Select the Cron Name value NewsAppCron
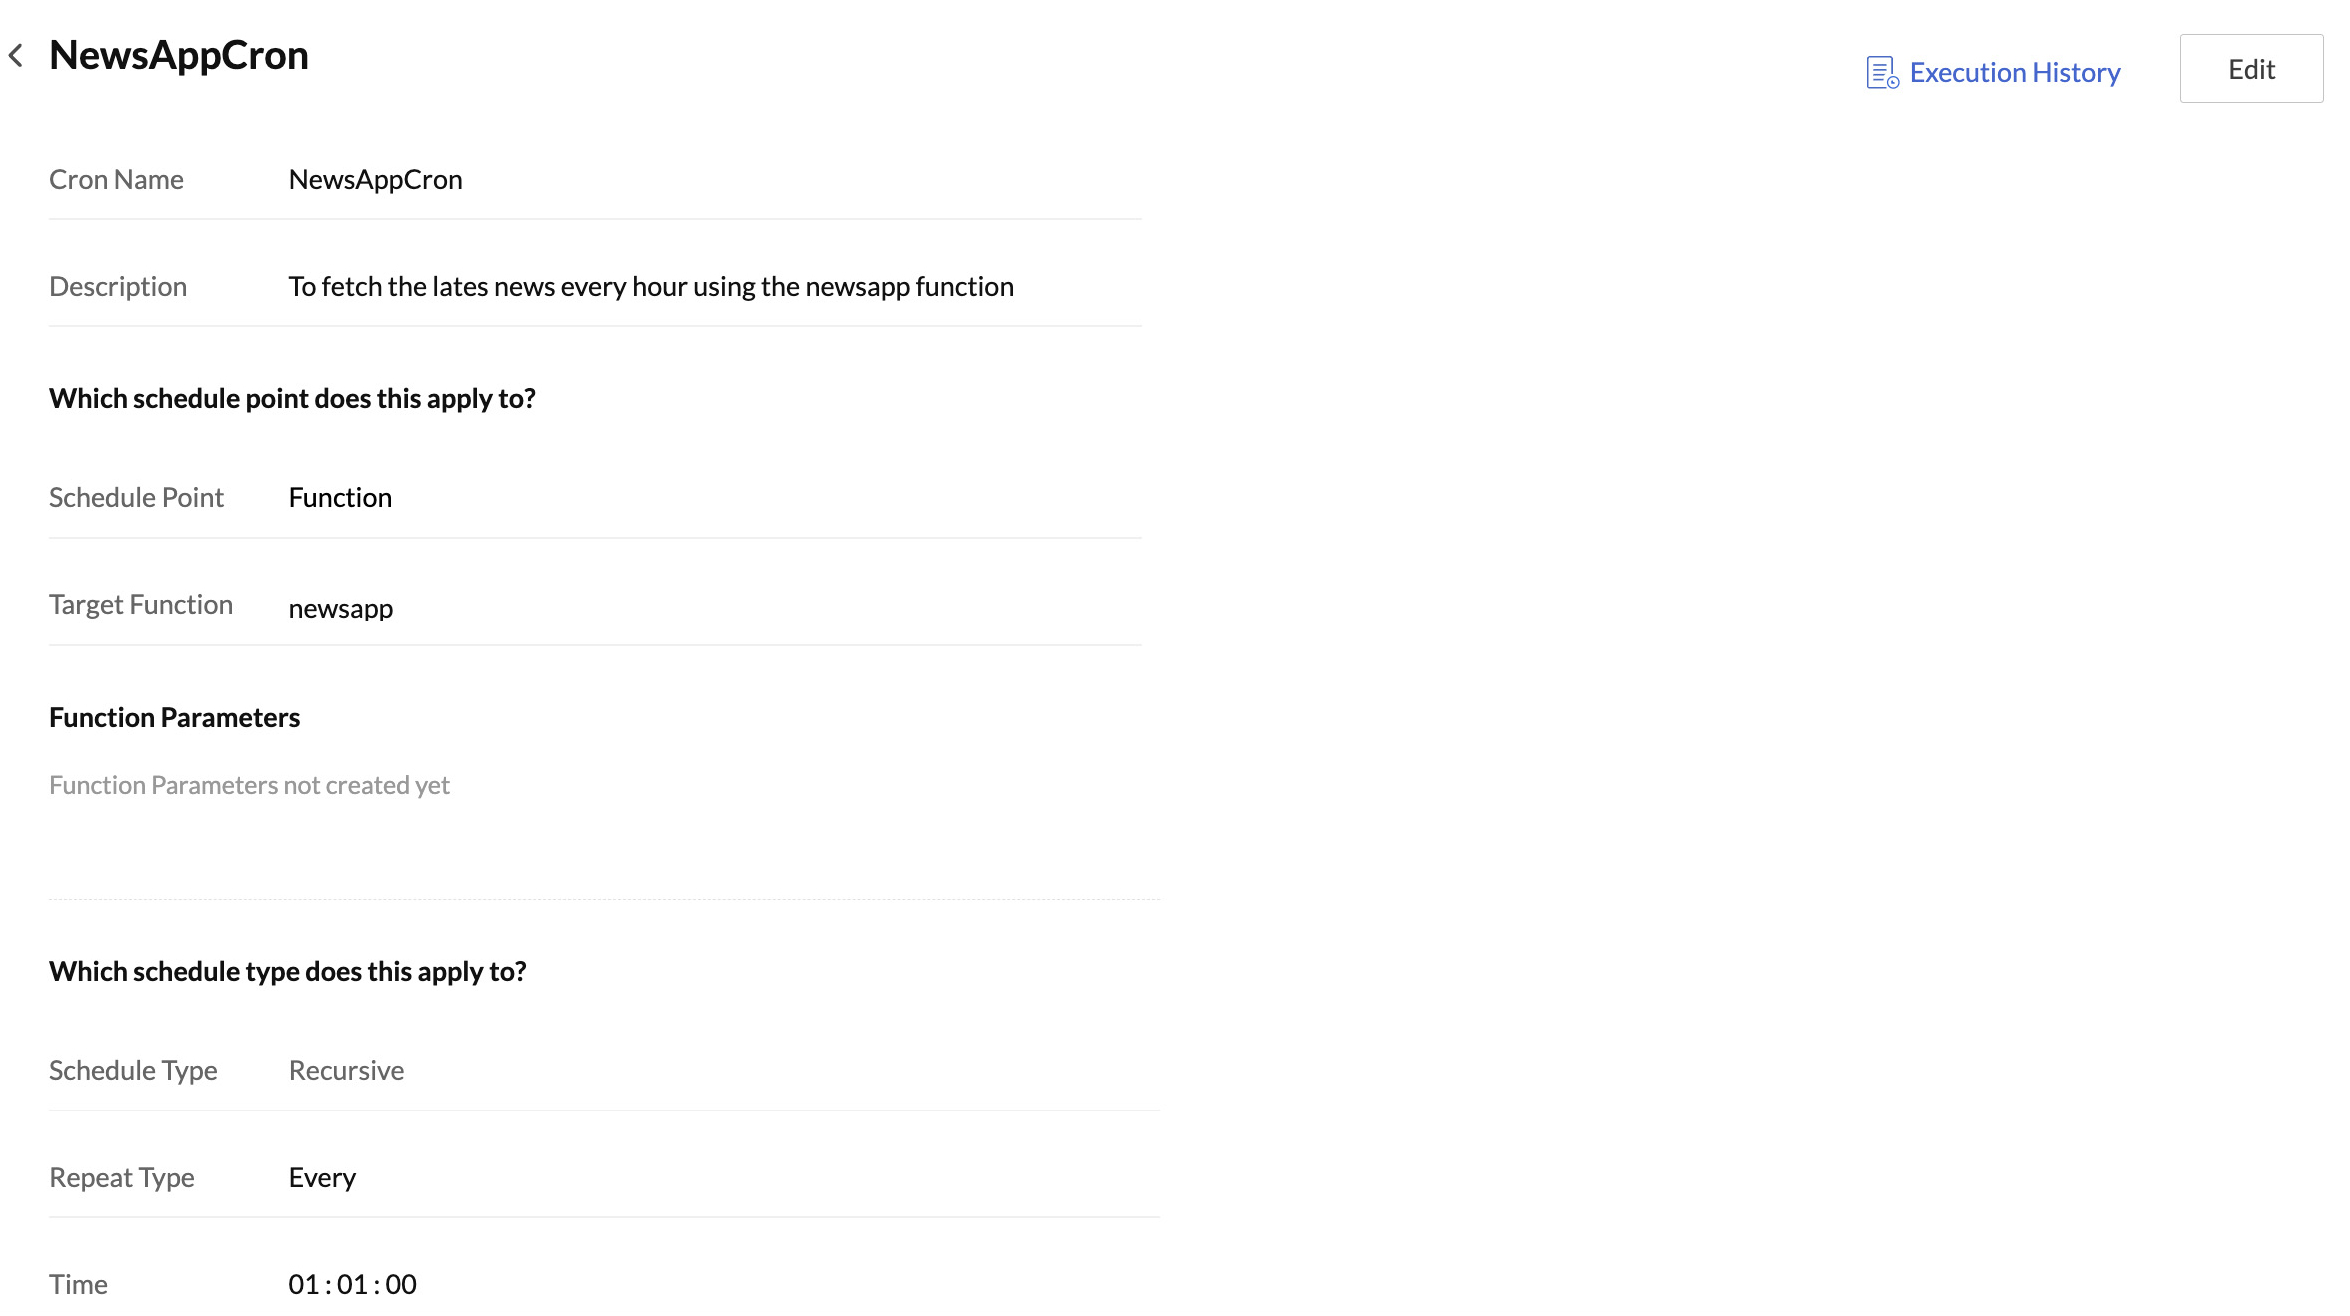 375,180
